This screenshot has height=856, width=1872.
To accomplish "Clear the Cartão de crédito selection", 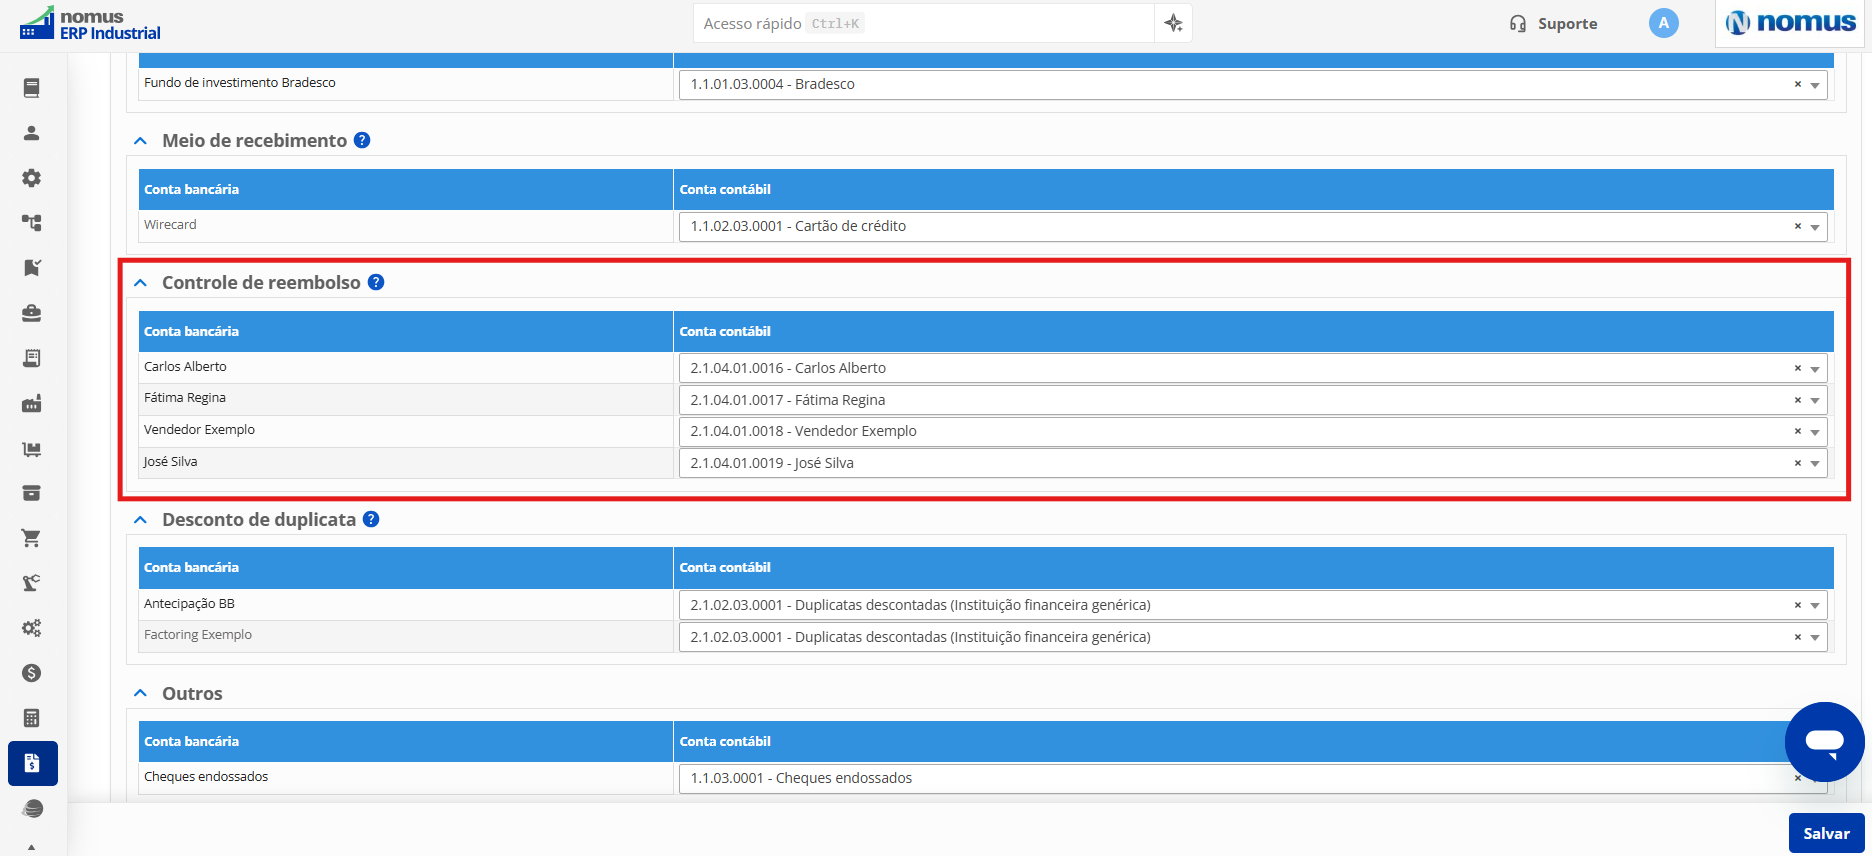I will (x=1797, y=226).
